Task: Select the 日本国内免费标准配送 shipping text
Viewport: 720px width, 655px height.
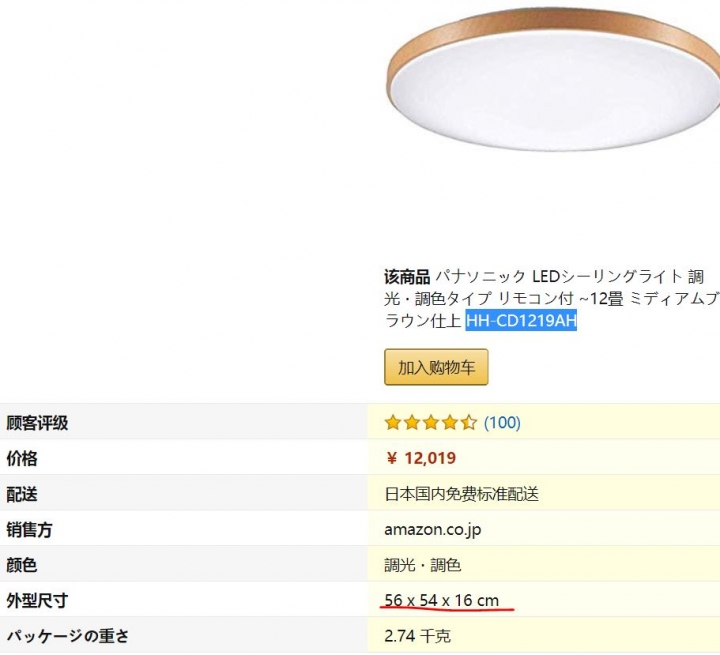Action: tap(461, 495)
